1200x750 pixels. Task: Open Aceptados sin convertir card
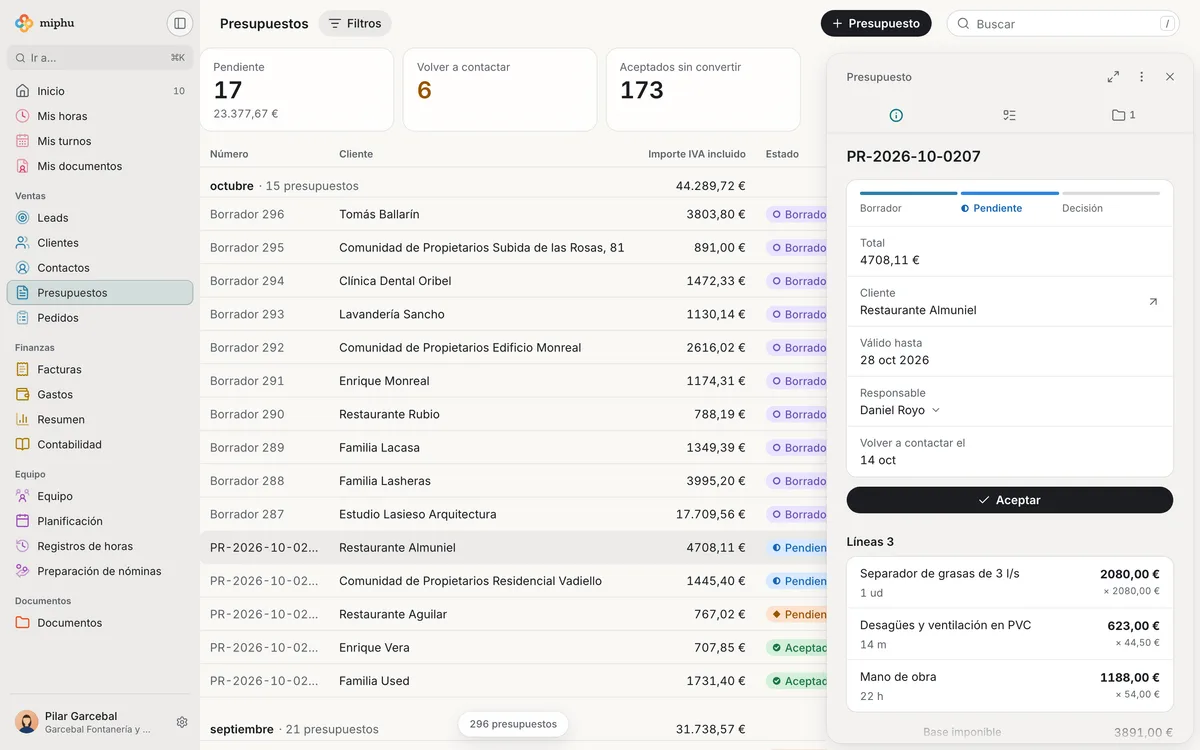[x=703, y=90]
